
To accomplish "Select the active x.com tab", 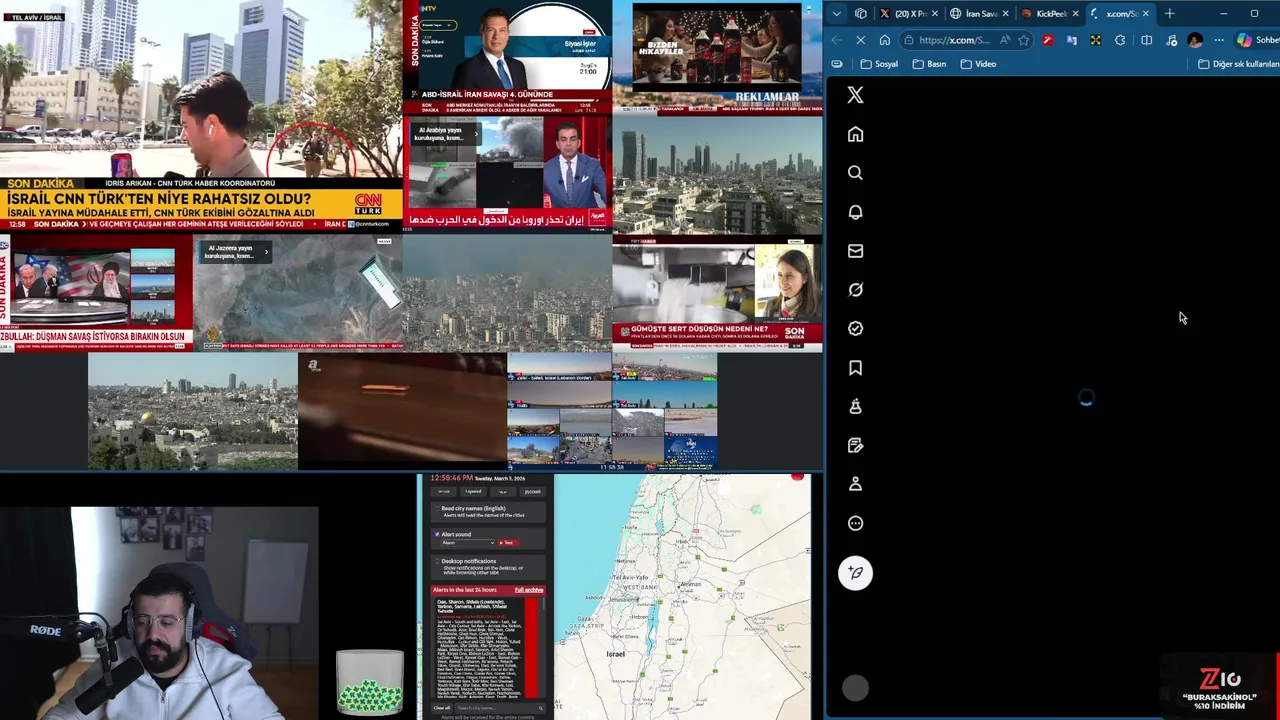I will [x=1119, y=14].
